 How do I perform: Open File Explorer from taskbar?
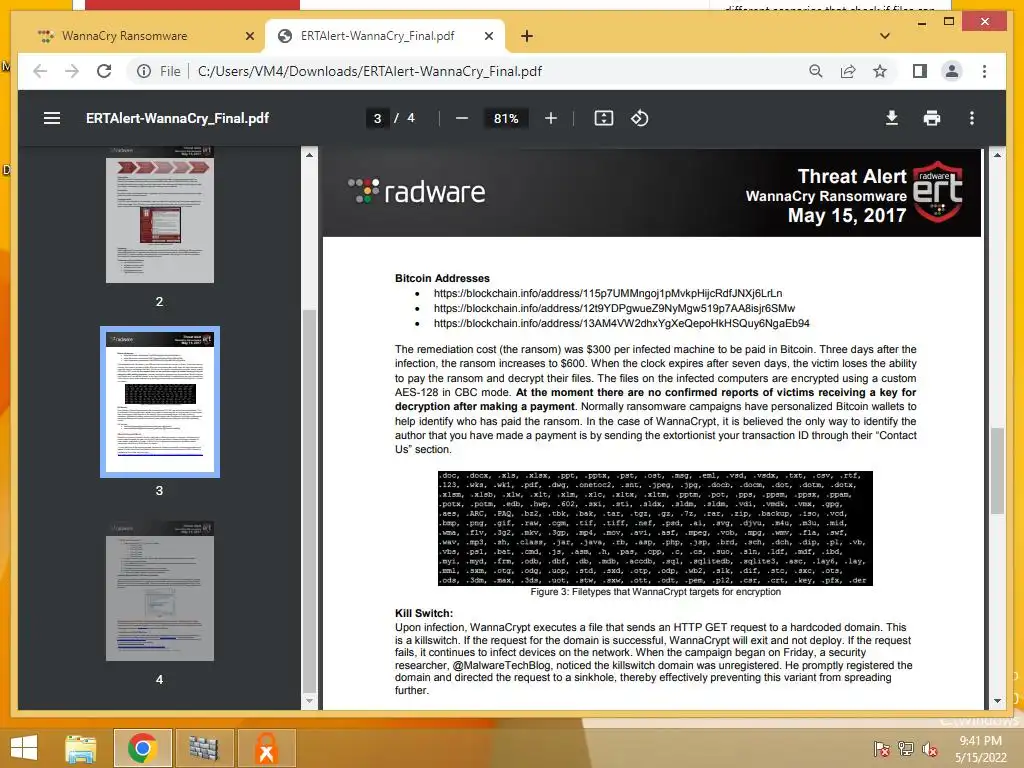tap(81, 748)
